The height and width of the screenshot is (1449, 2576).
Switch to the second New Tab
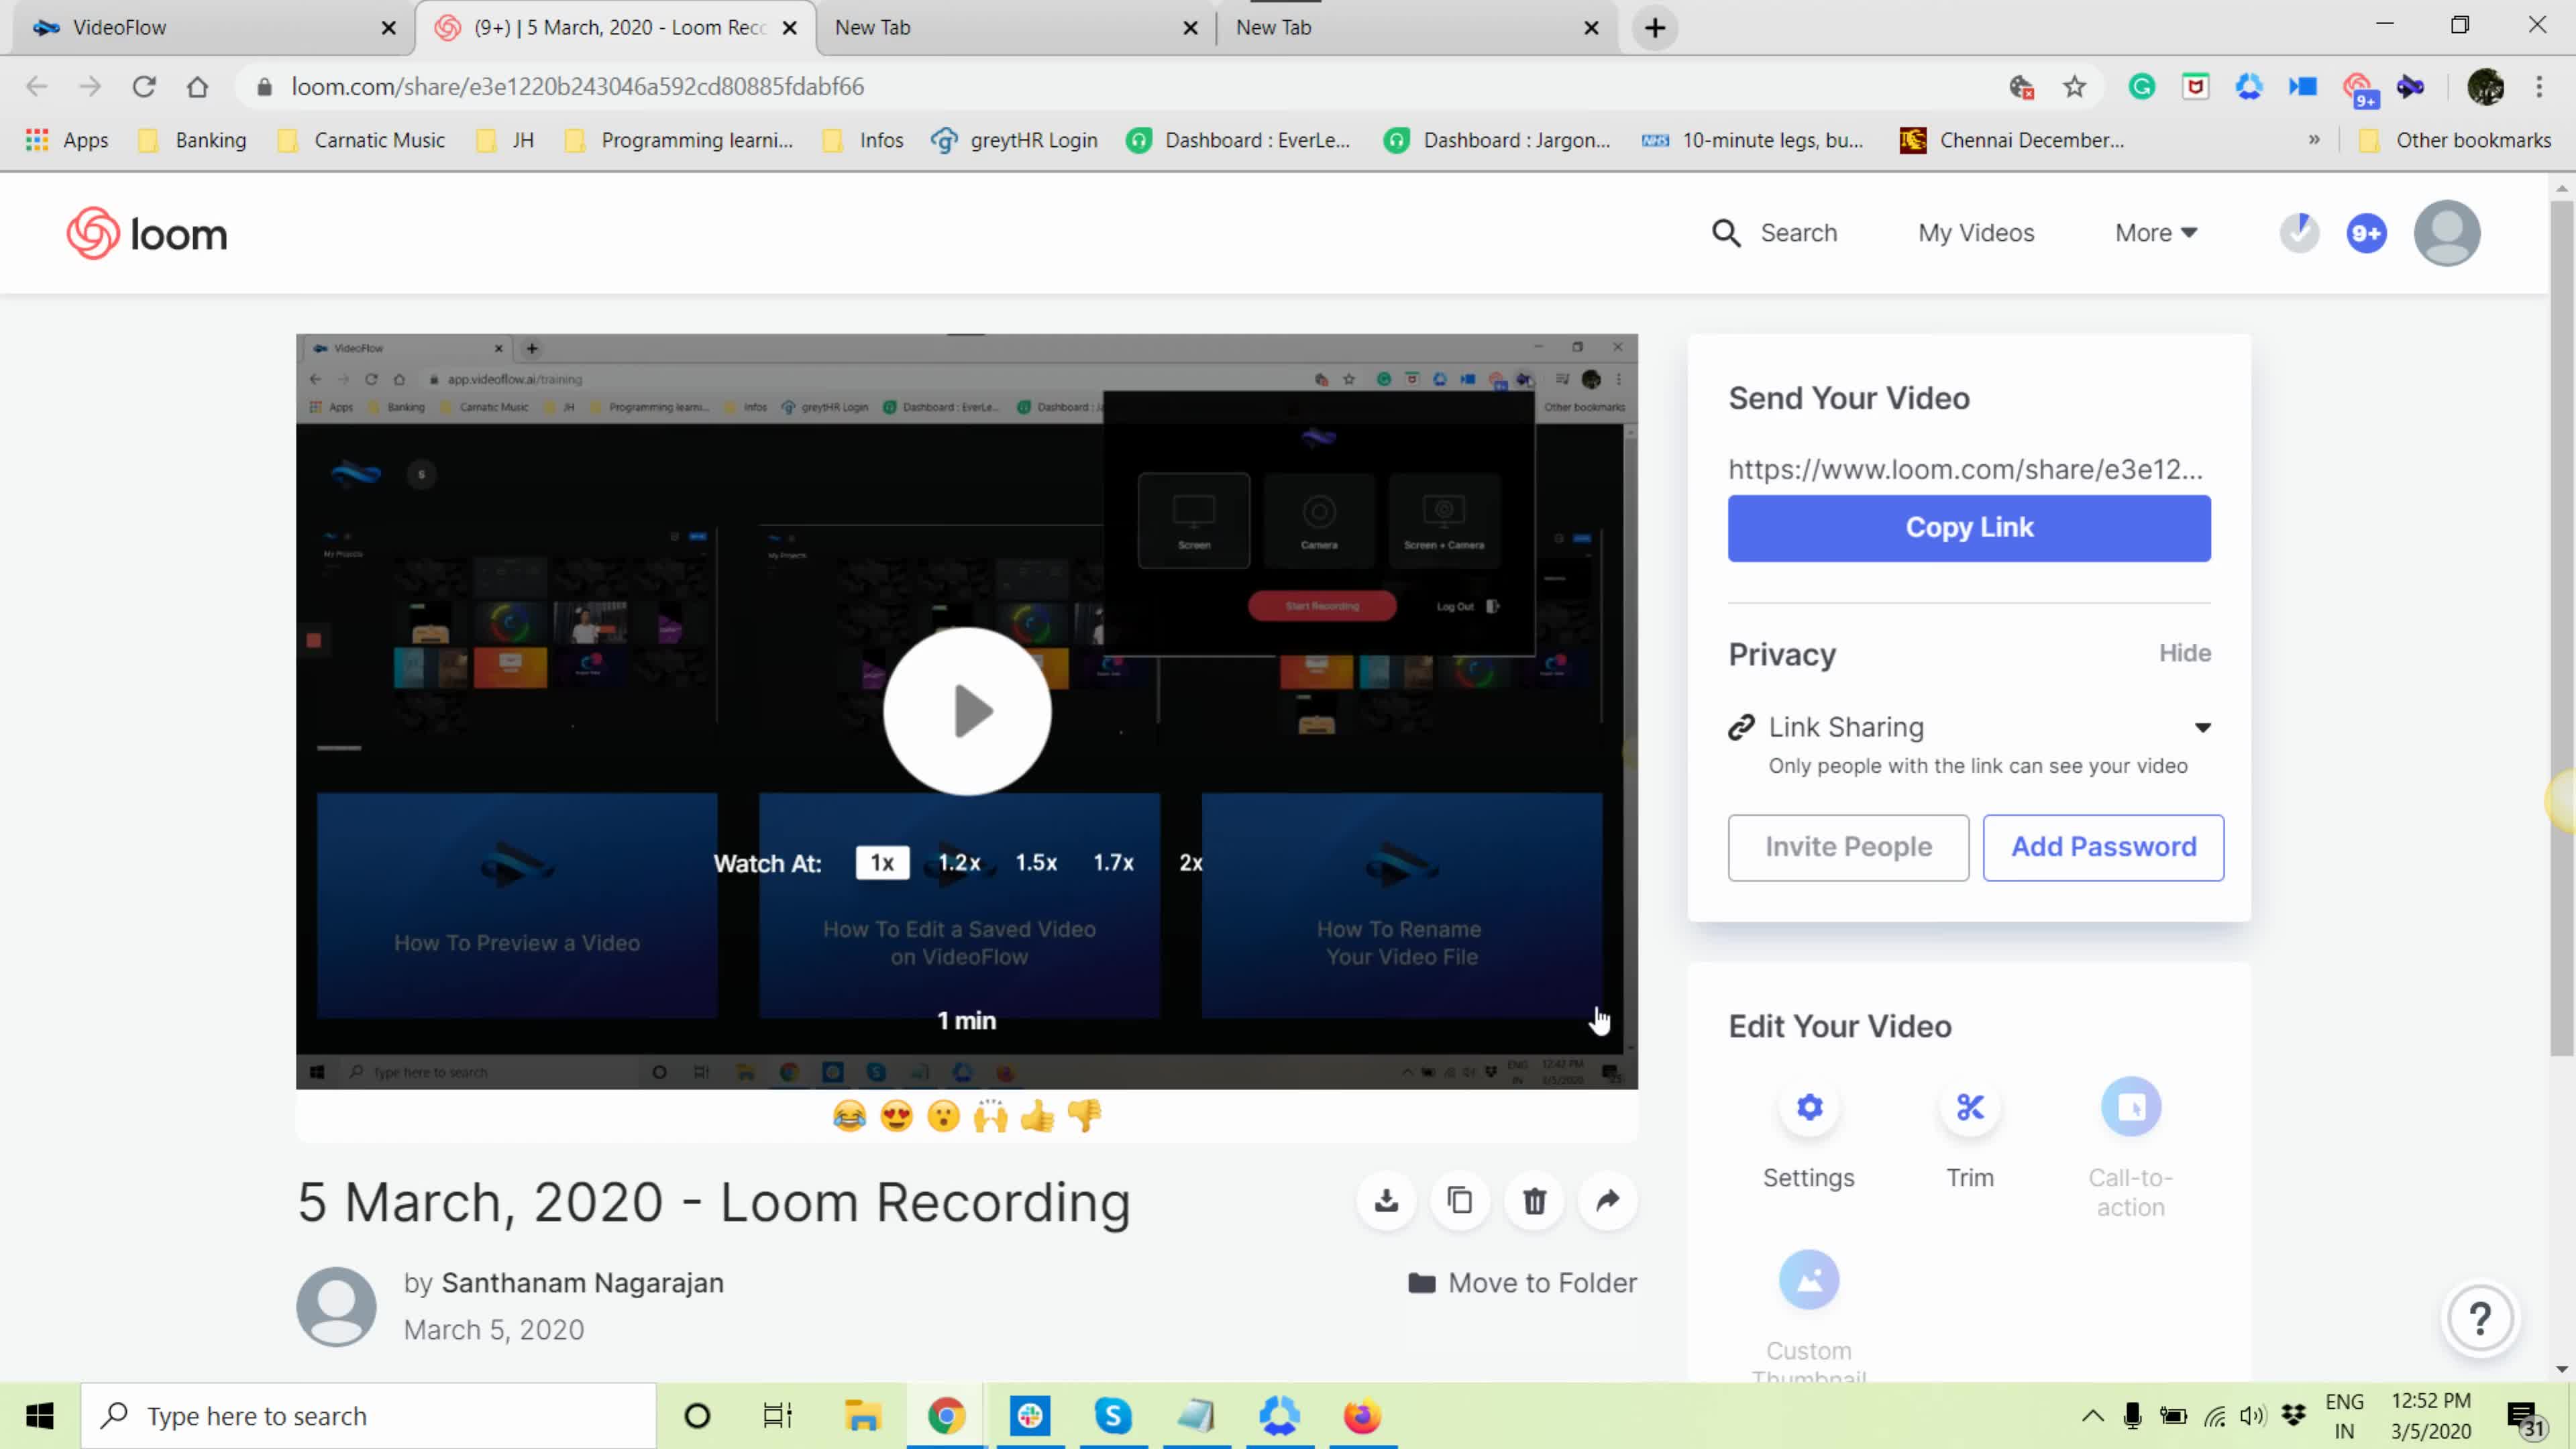tap(1417, 28)
